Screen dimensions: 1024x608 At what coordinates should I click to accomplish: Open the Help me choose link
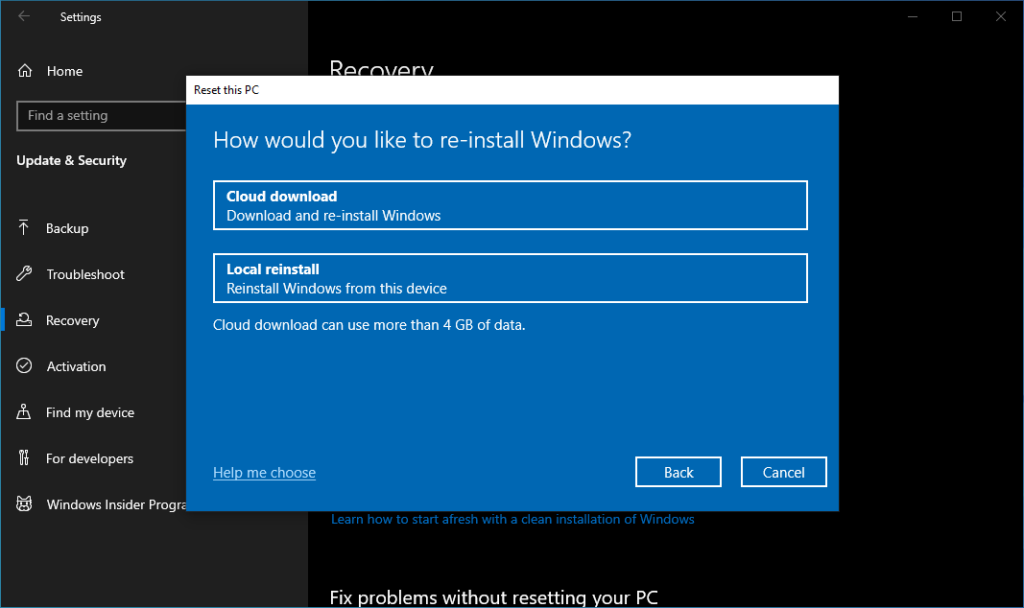pos(264,472)
